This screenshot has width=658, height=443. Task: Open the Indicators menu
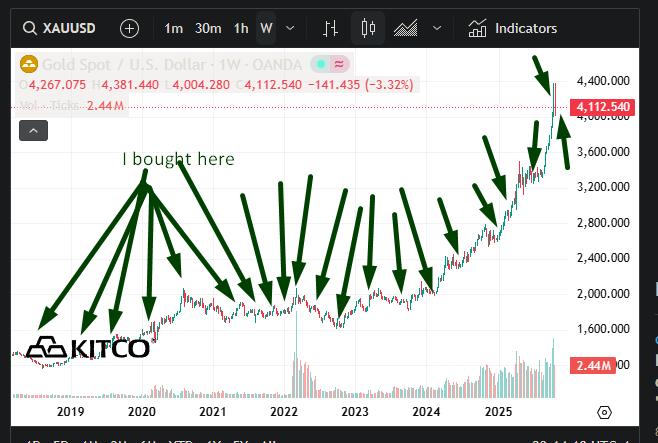point(513,29)
